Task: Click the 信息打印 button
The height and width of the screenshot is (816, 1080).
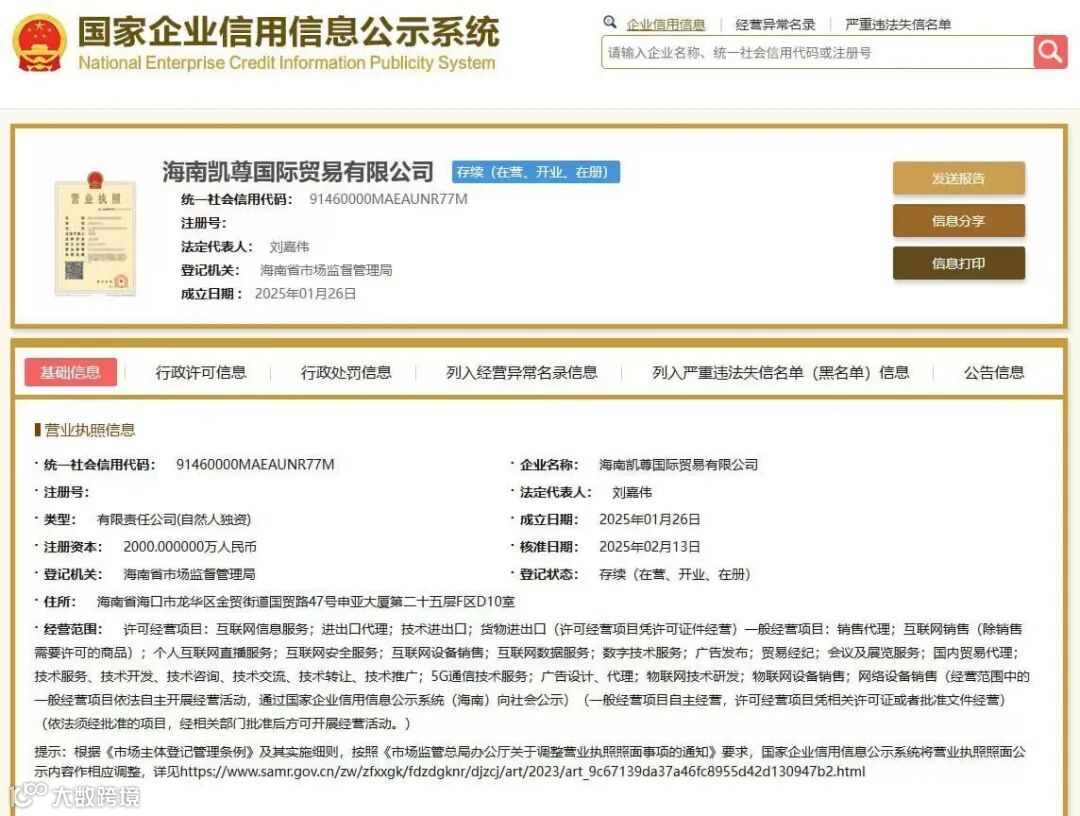Action: click(x=959, y=263)
